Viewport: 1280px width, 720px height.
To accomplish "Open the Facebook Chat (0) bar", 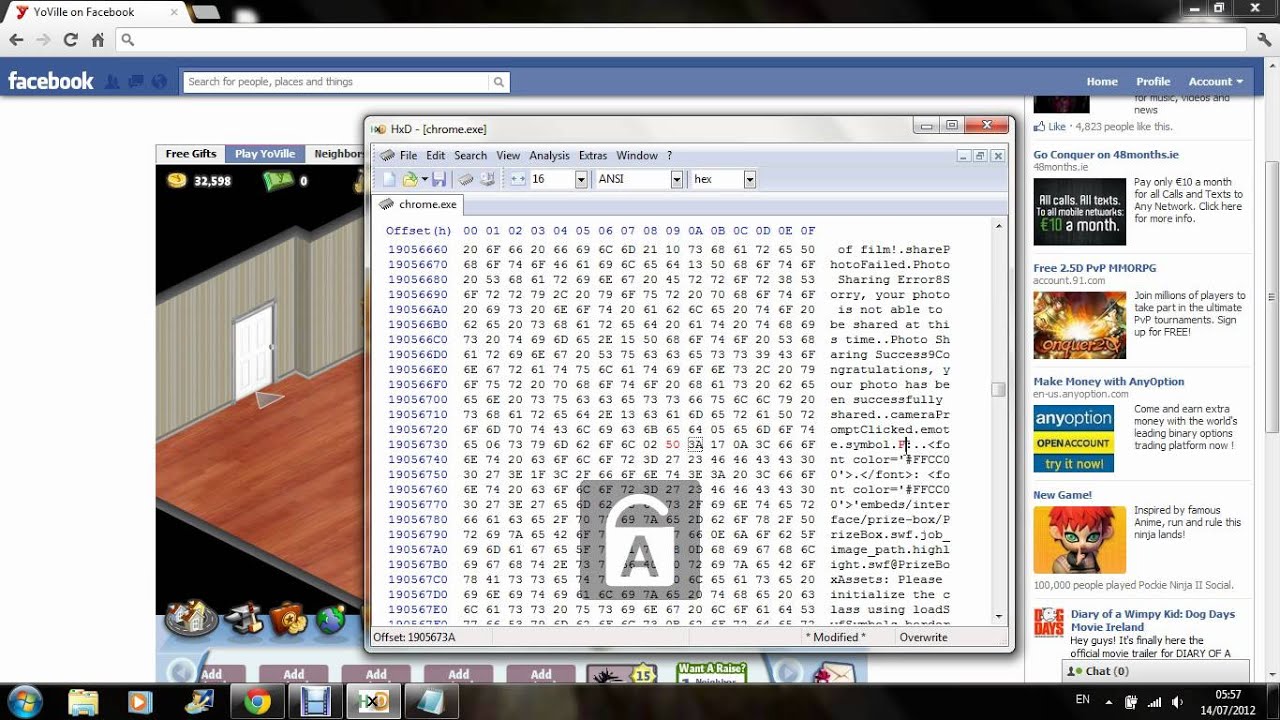I will pos(1156,671).
